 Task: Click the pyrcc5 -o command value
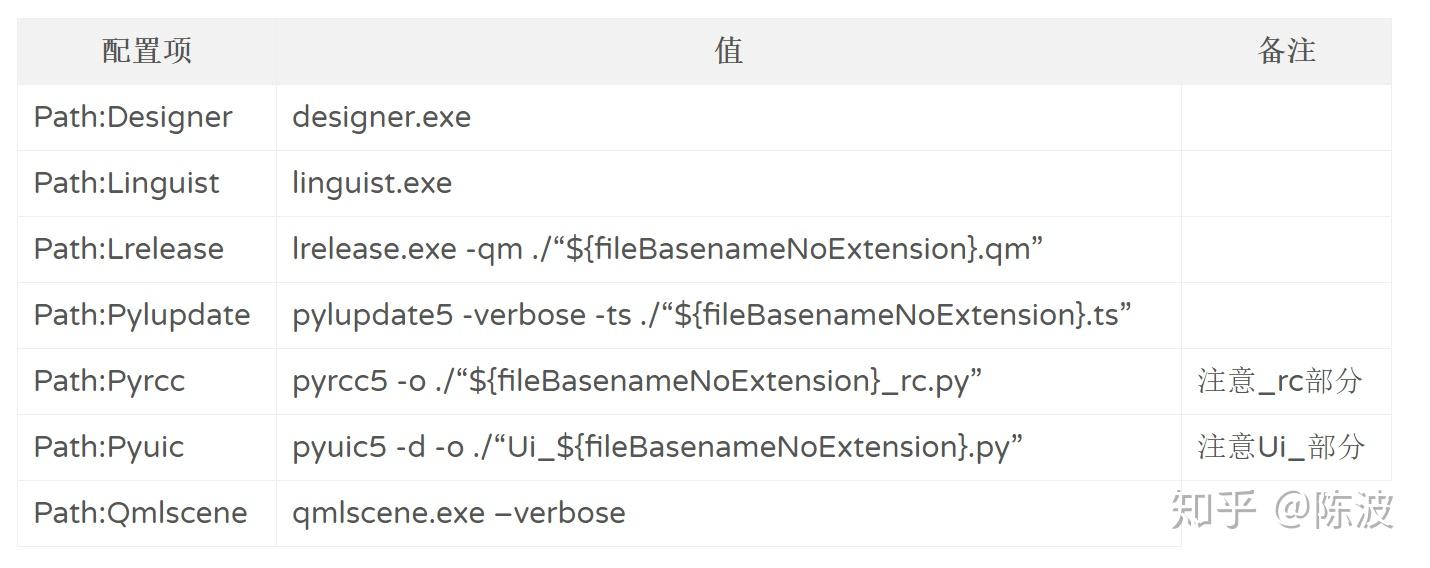(637, 381)
